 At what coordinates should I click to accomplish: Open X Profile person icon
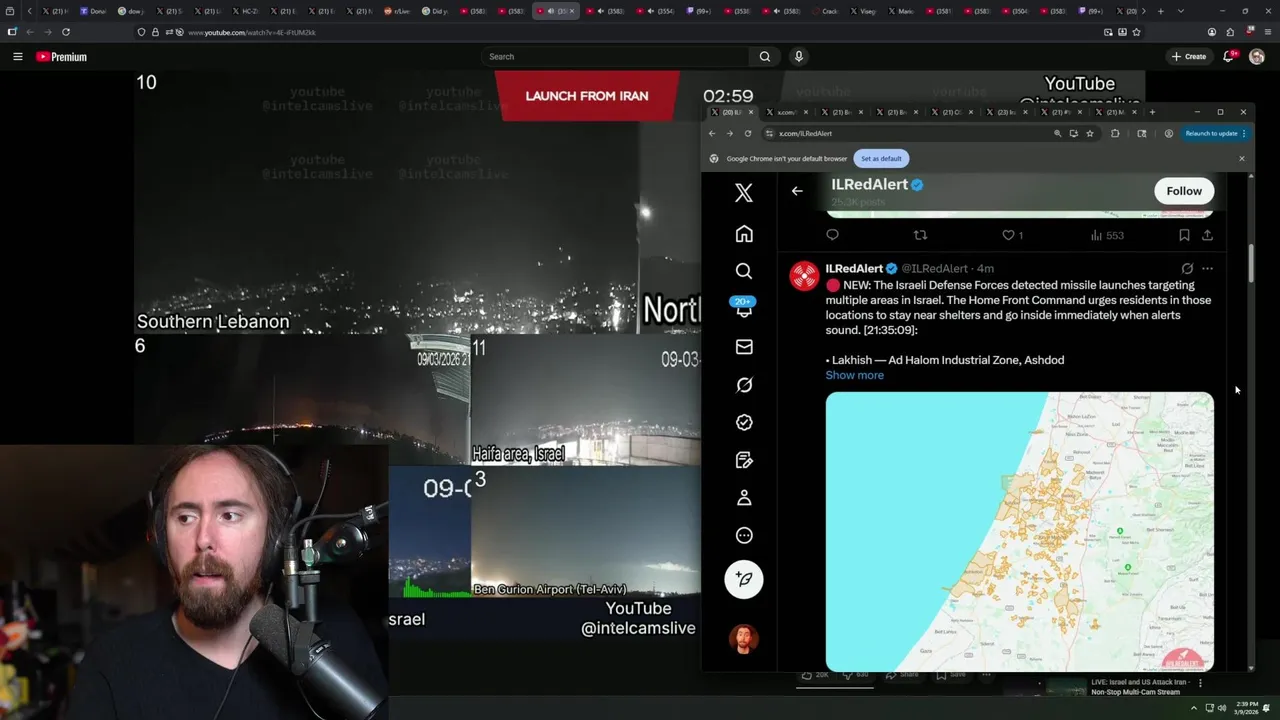click(744, 498)
